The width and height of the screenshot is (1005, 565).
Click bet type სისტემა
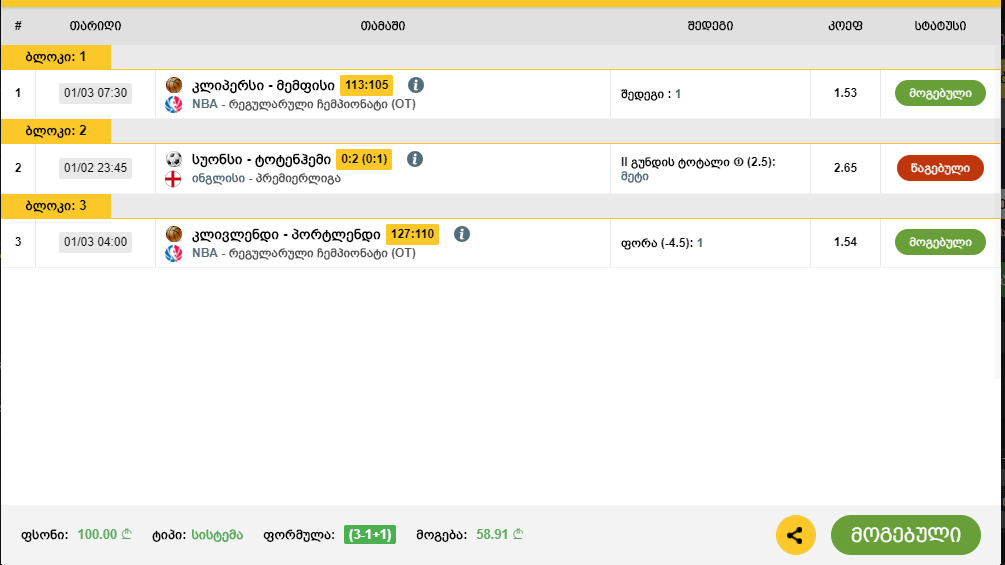point(217,534)
